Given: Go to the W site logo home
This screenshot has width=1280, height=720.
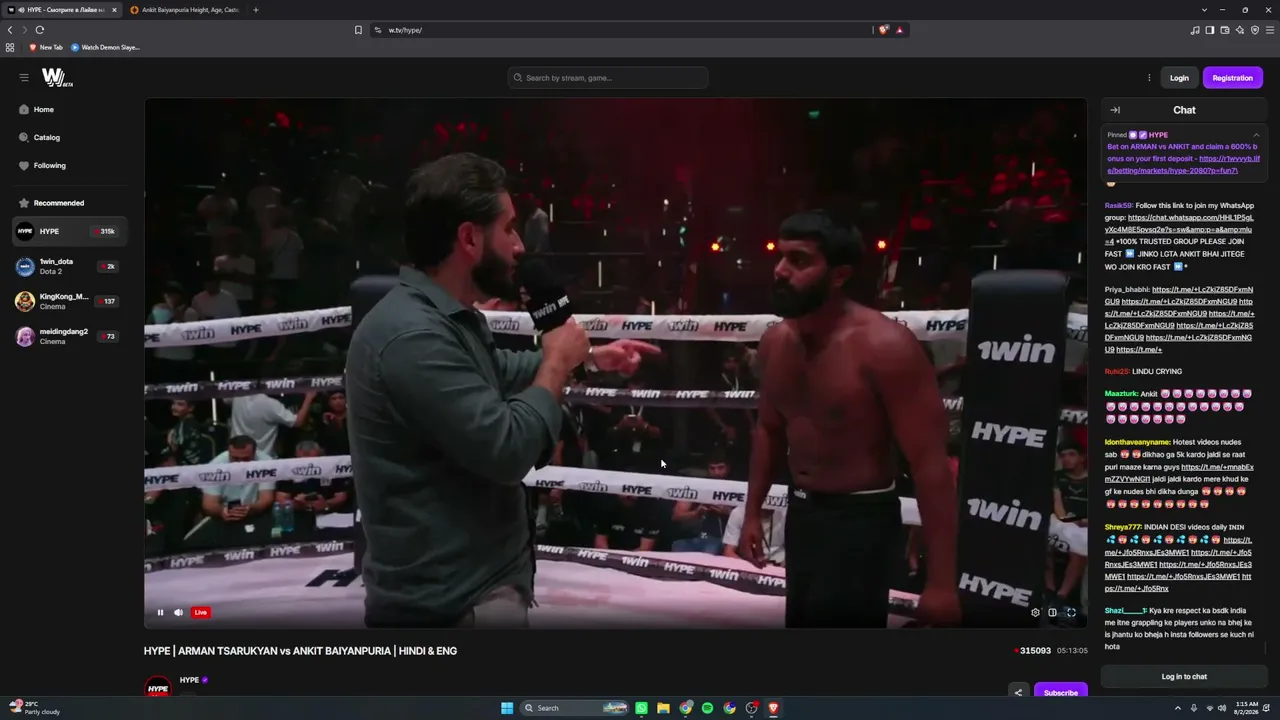Looking at the screenshot, I should coord(57,77).
